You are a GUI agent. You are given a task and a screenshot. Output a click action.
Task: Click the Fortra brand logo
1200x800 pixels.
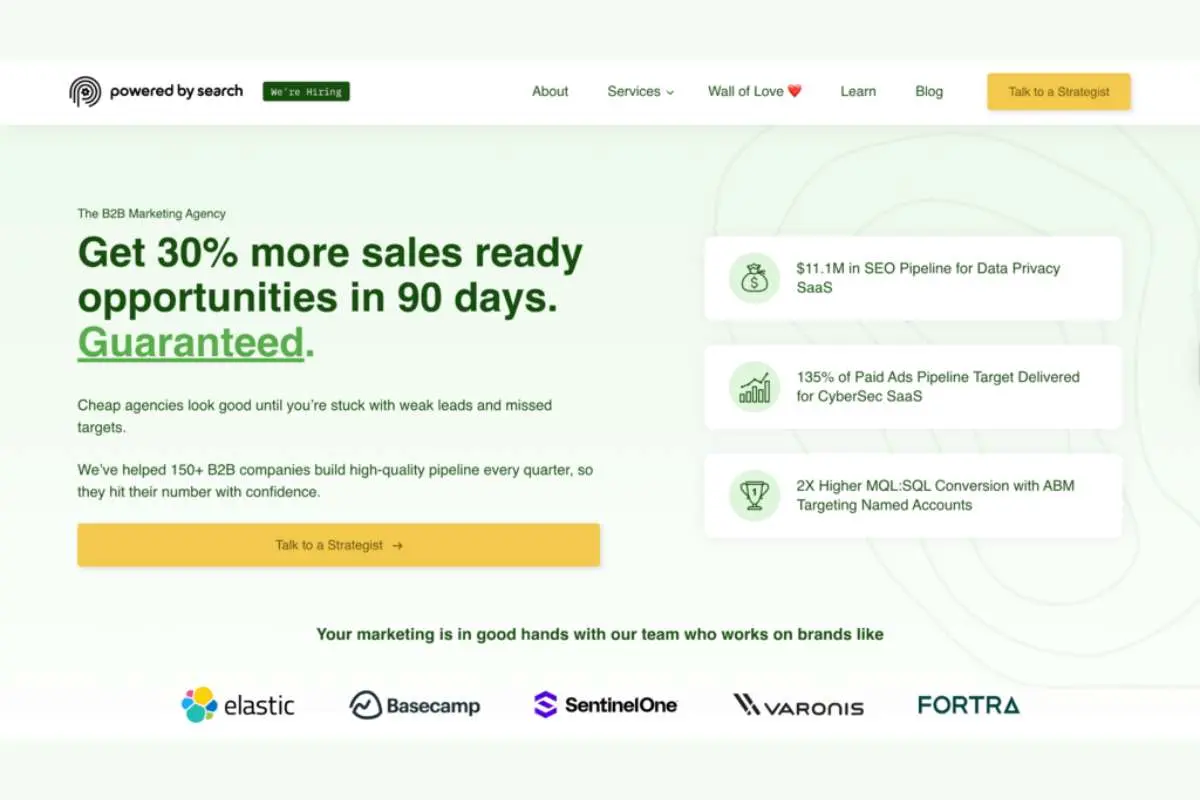(969, 705)
